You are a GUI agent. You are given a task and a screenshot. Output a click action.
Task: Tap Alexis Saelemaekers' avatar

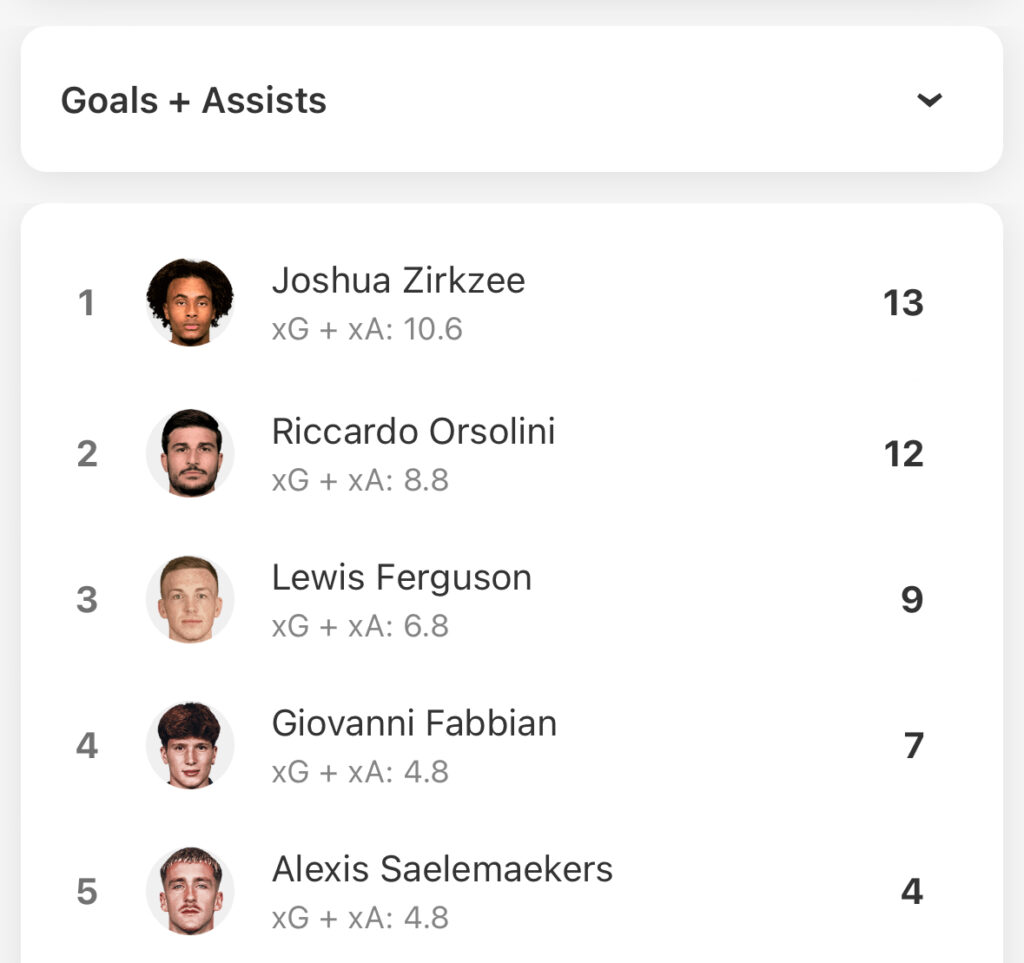[190, 891]
